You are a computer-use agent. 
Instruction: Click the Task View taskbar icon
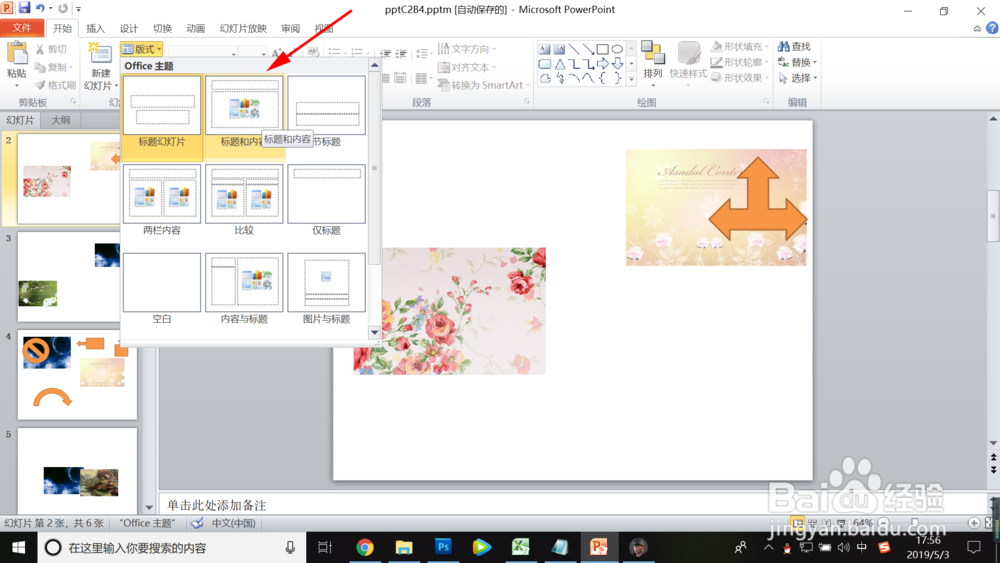click(x=325, y=547)
